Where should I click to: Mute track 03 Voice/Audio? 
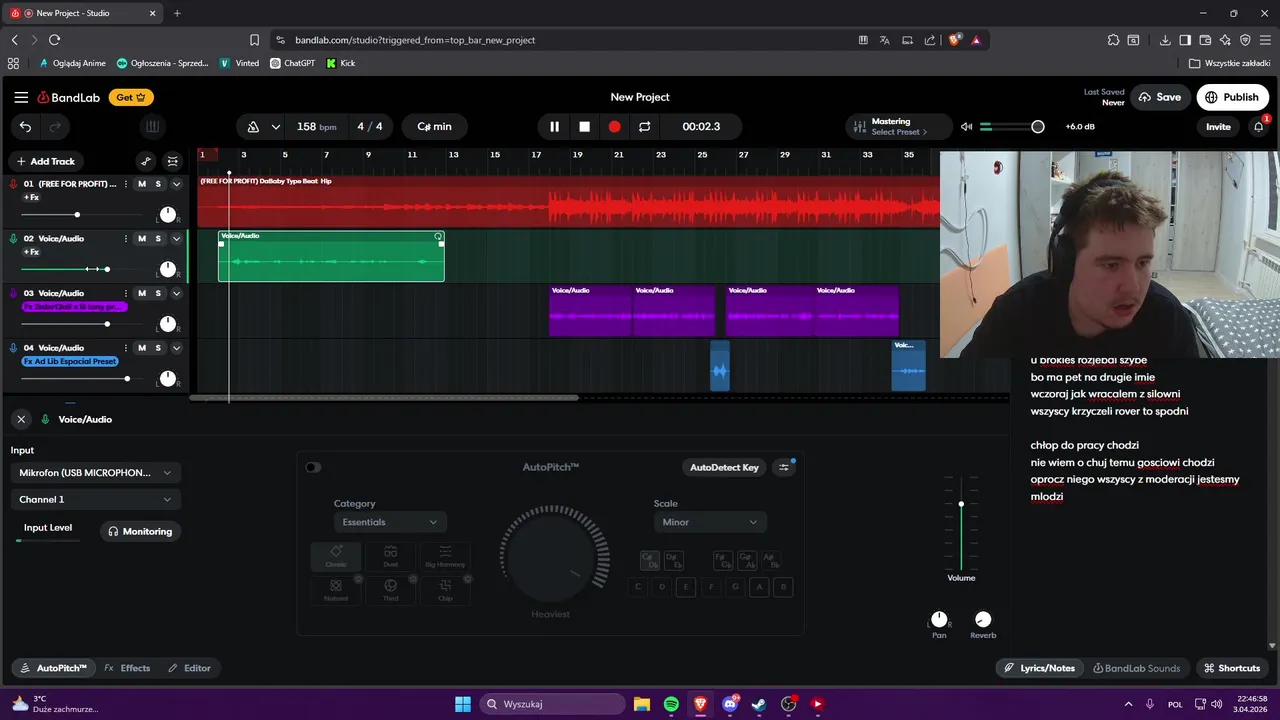[x=142, y=293]
